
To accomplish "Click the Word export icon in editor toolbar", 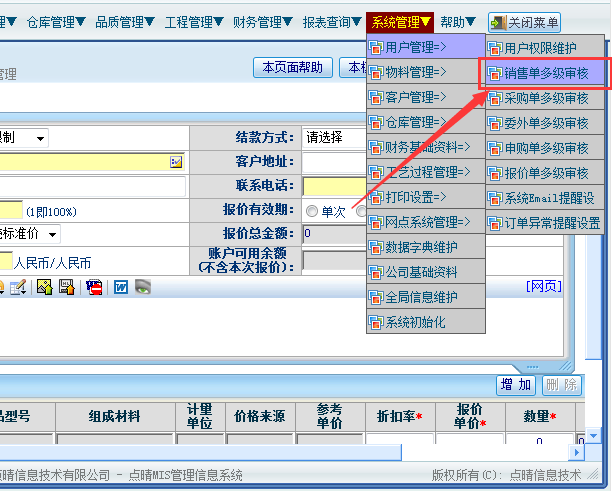I will (120, 287).
